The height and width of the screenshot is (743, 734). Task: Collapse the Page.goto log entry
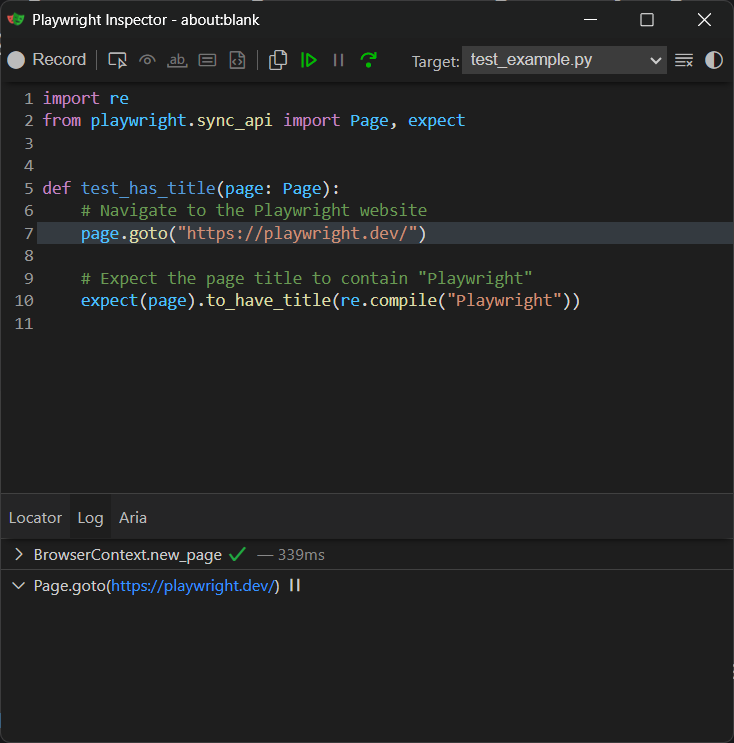[x=19, y=586]
